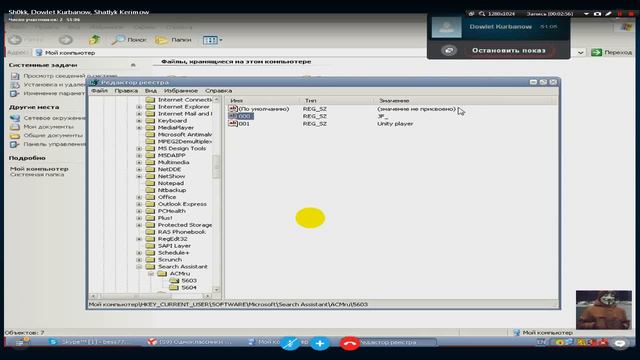Click the Сетевое окружение network icon
Image resolution: width=640 pixels, height=360 pixels.
point(15,118)
